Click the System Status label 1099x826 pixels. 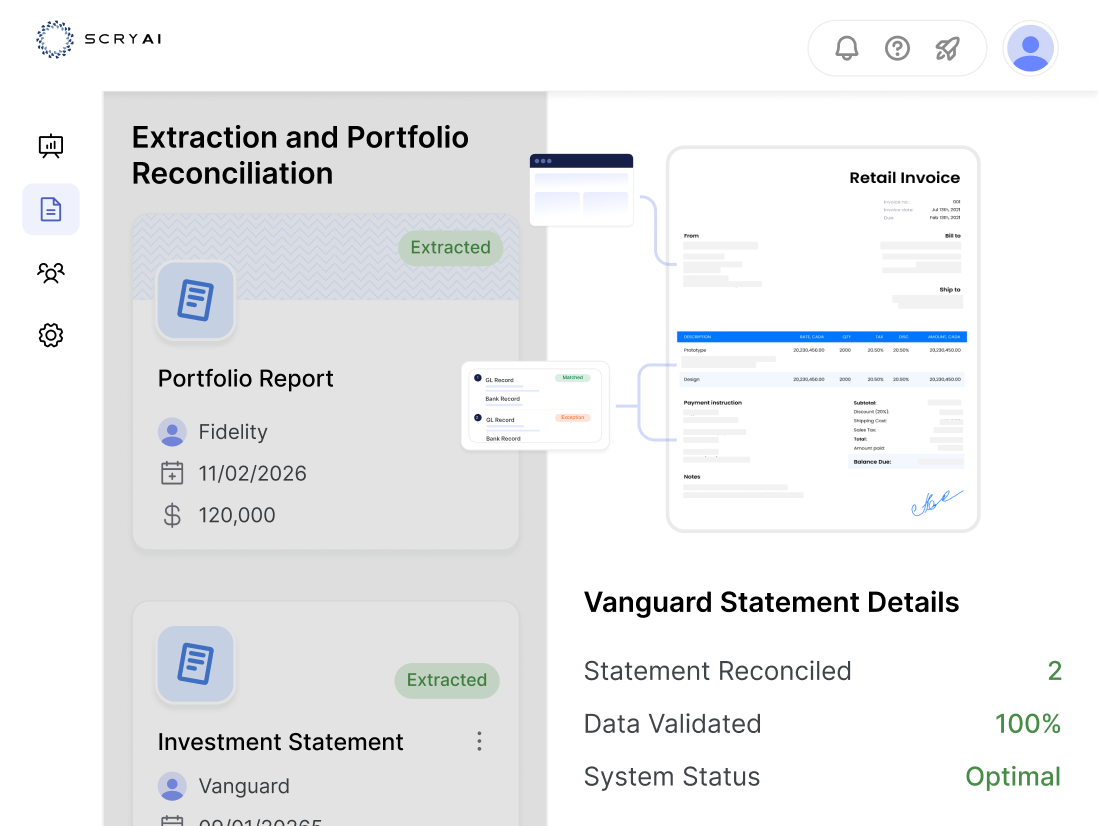(671, 777)
